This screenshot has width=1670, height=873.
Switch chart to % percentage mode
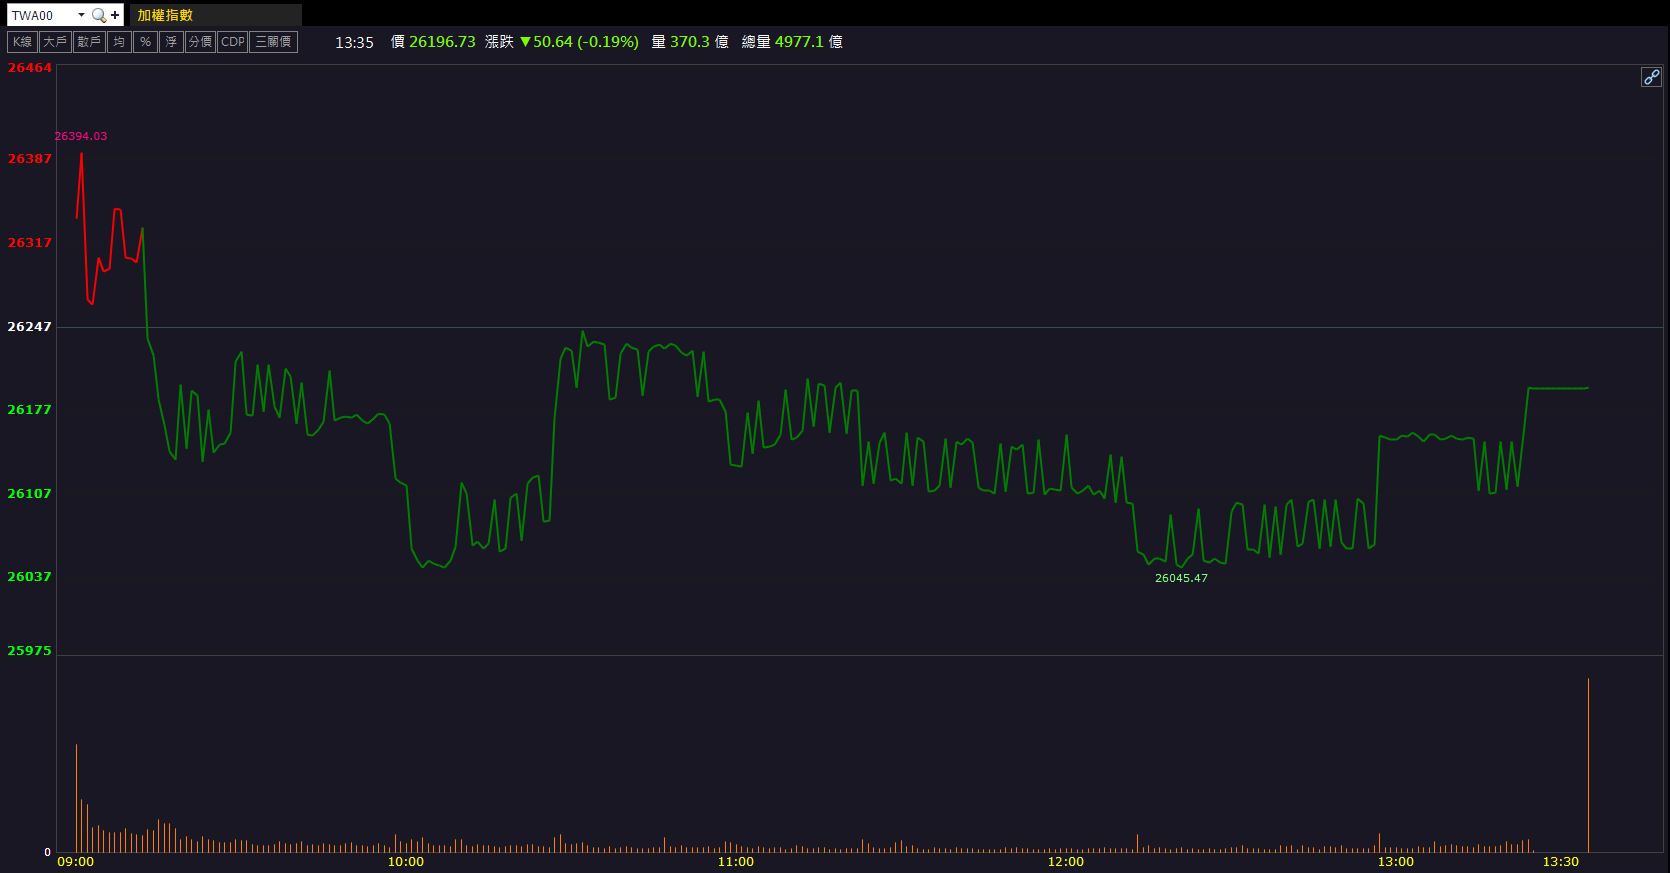[145, 42]
